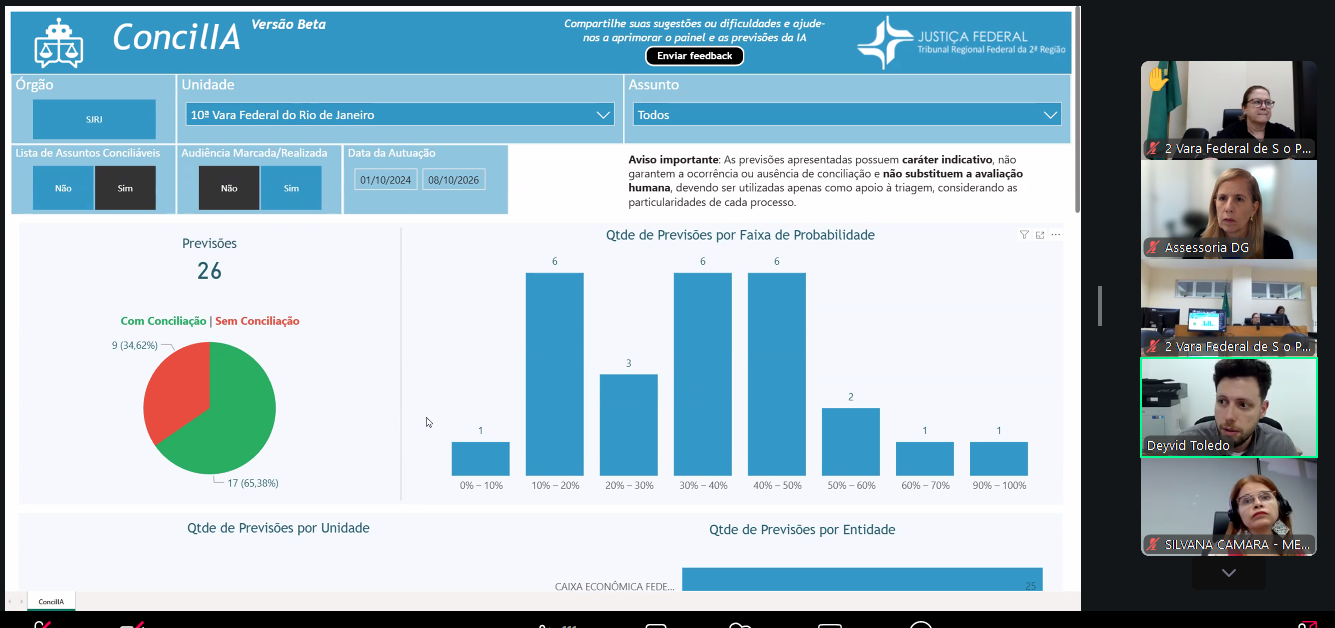
Task: Click the muted mic icon beside SILVANA CAMARA
Action: click(x=1154, y=545)
